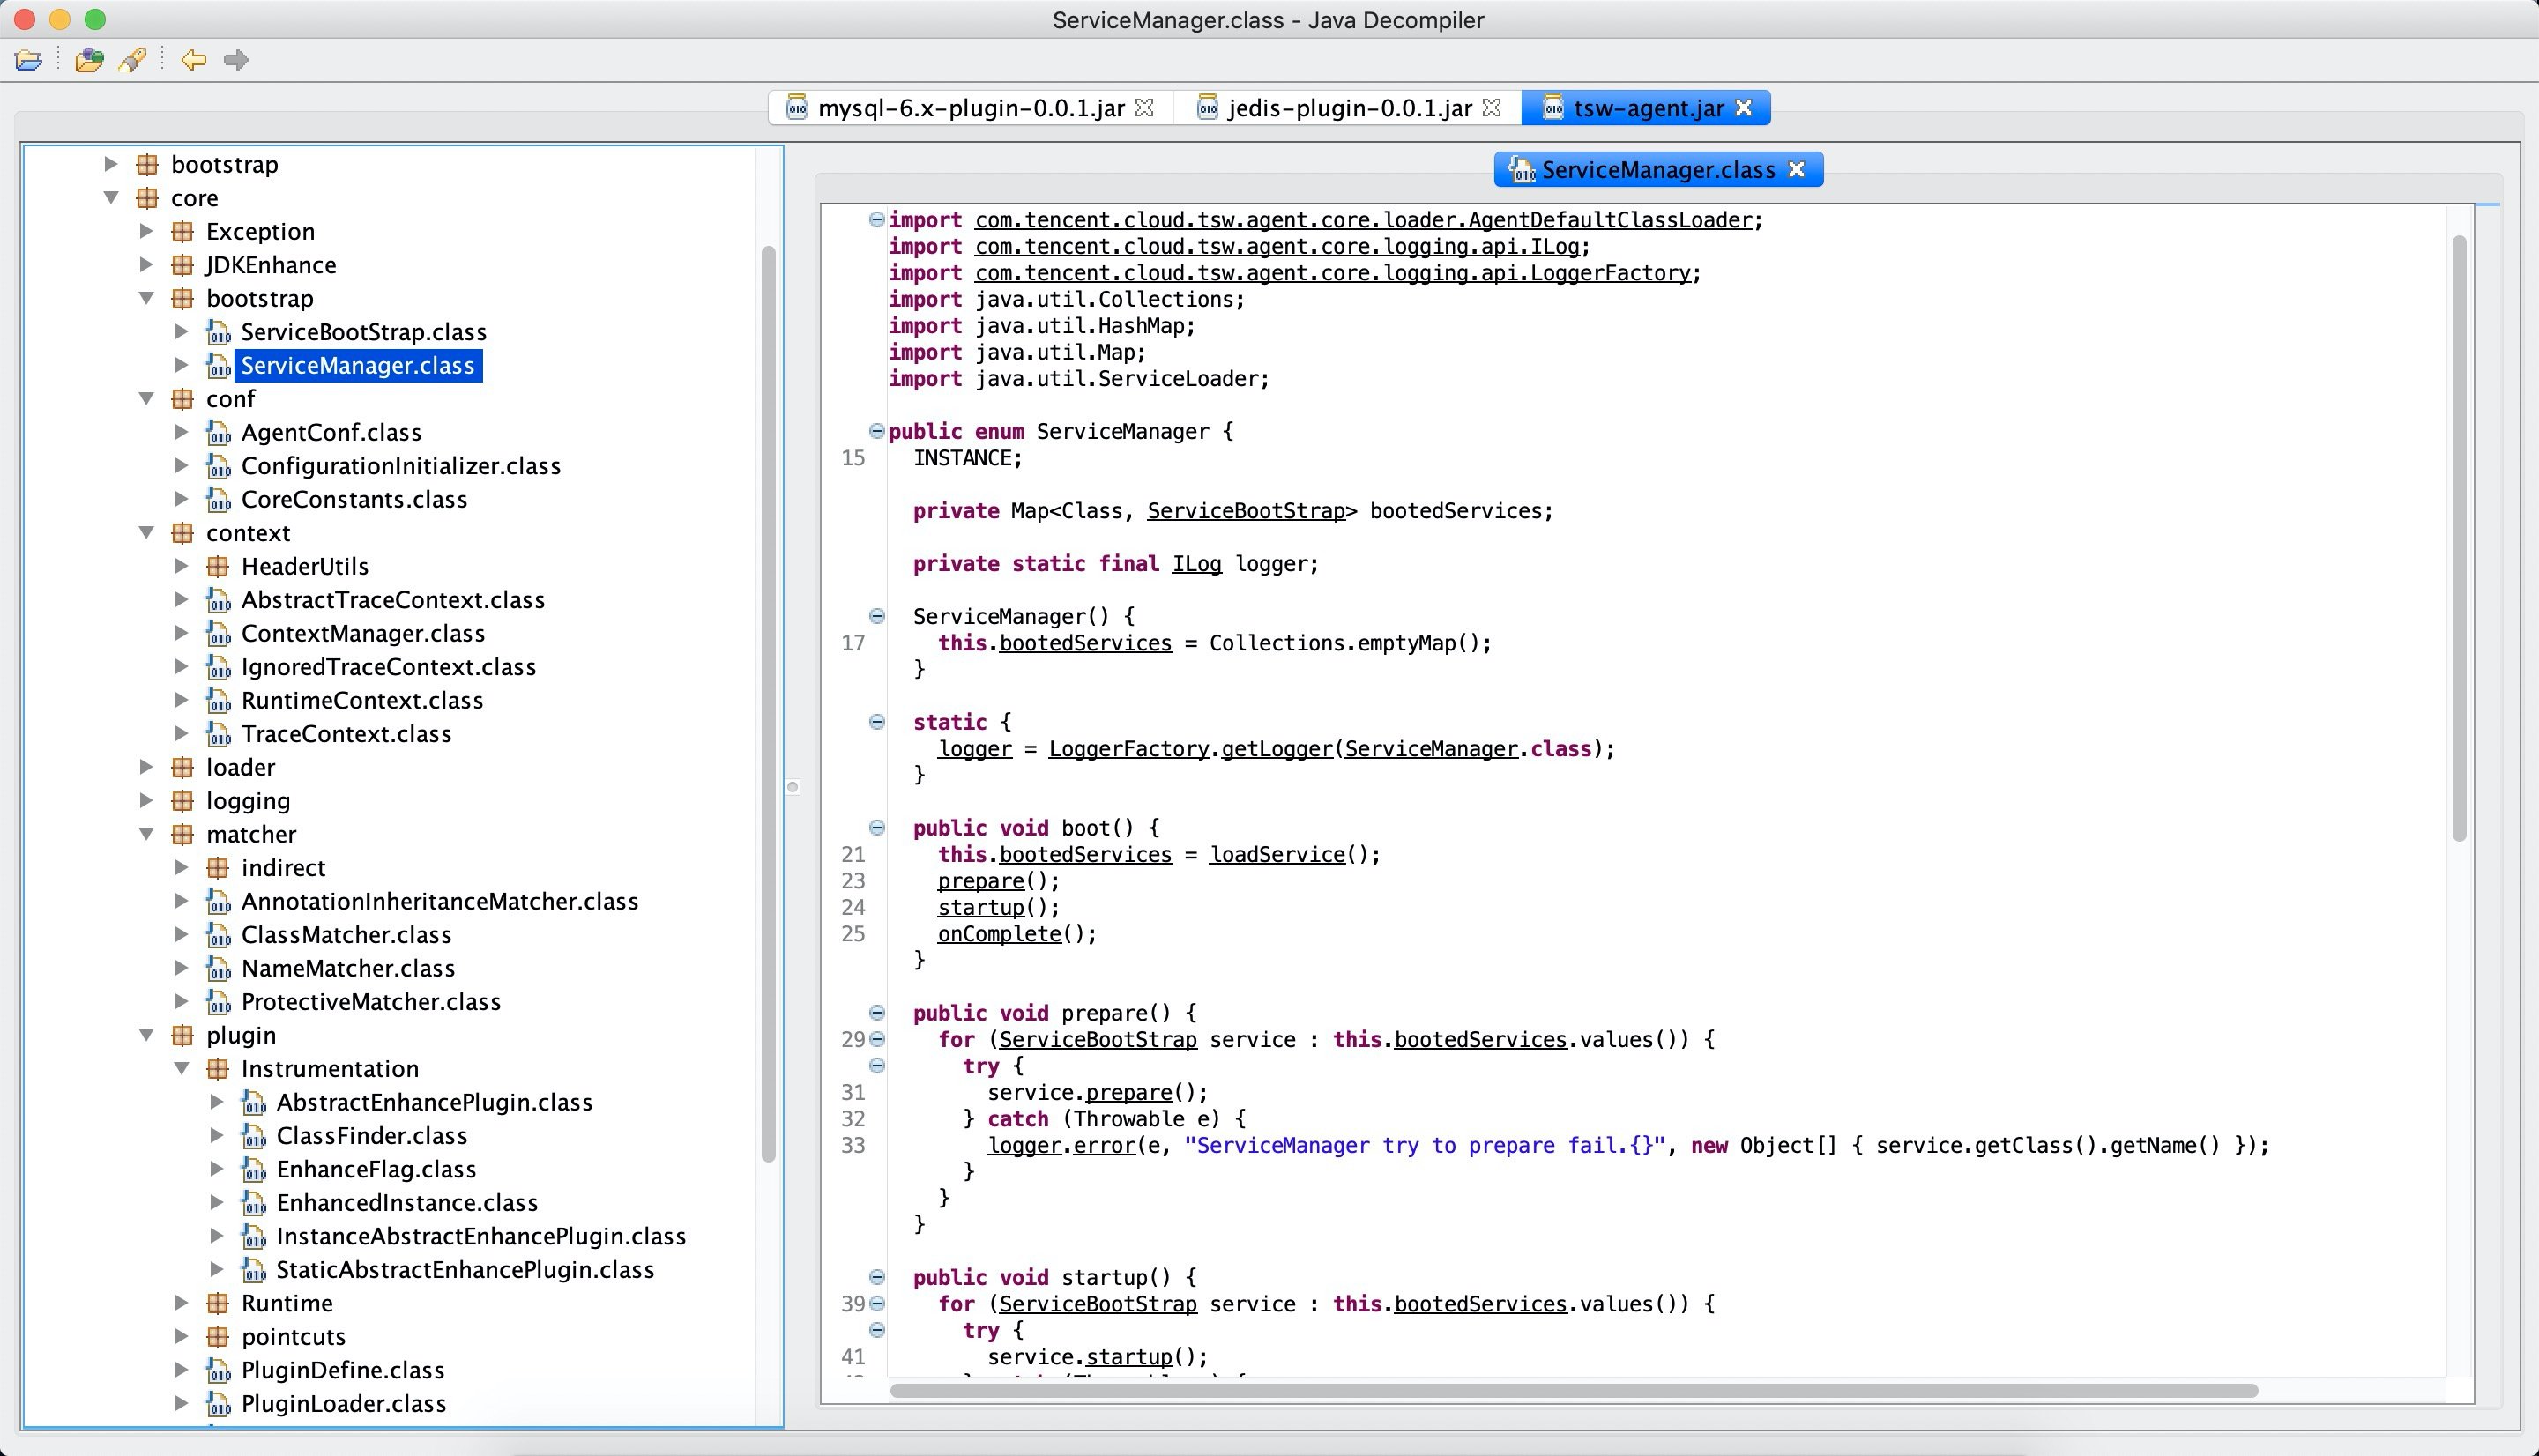Click the Open File toolbar icon
The image size is (2539, 1456).
28,60
